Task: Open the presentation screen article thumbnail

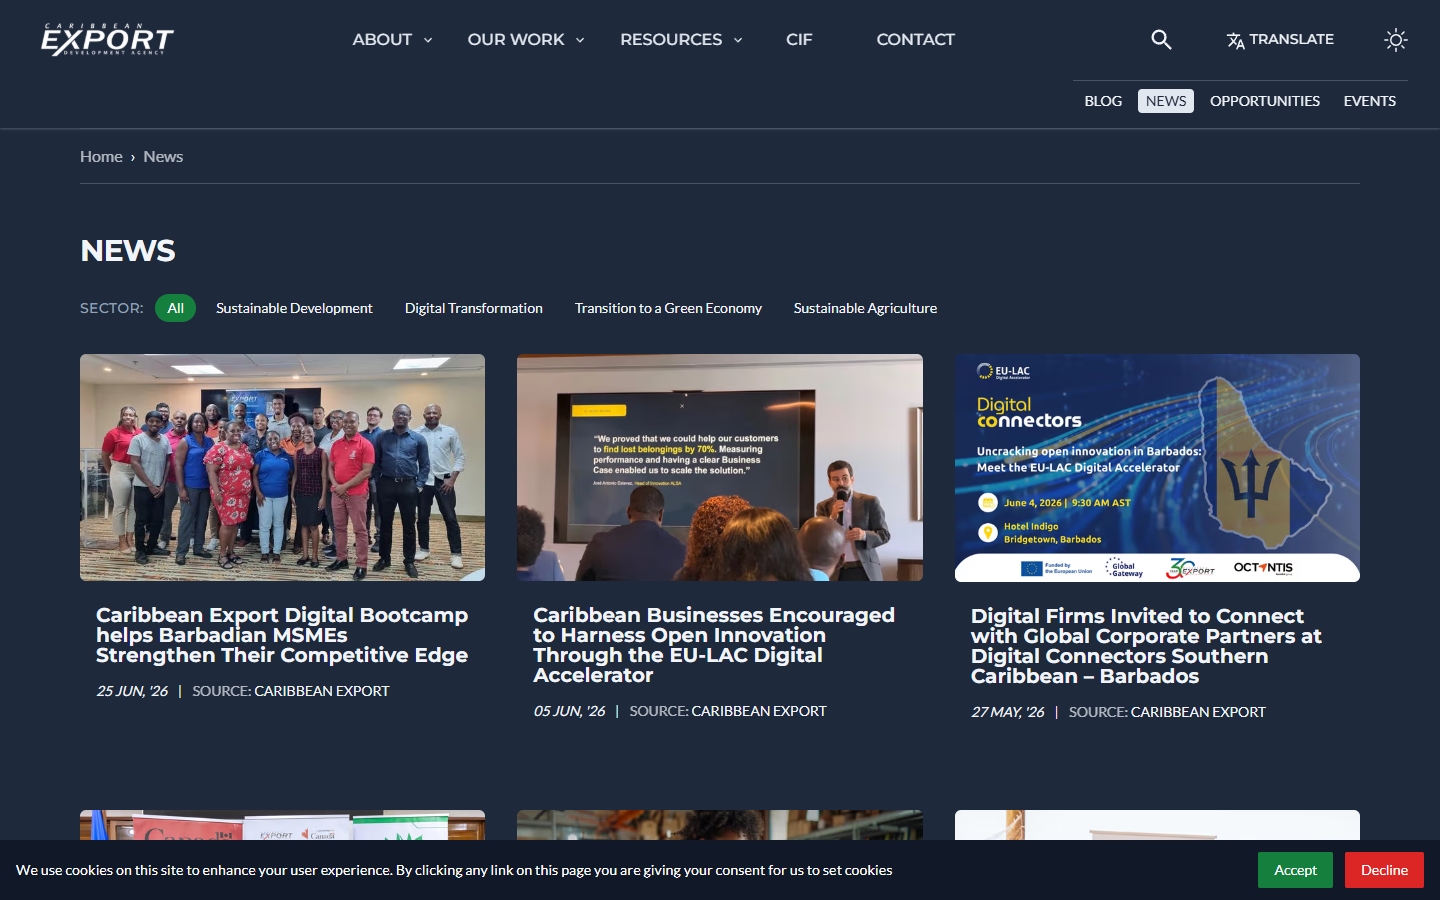Action: click(x=720, y=467)
